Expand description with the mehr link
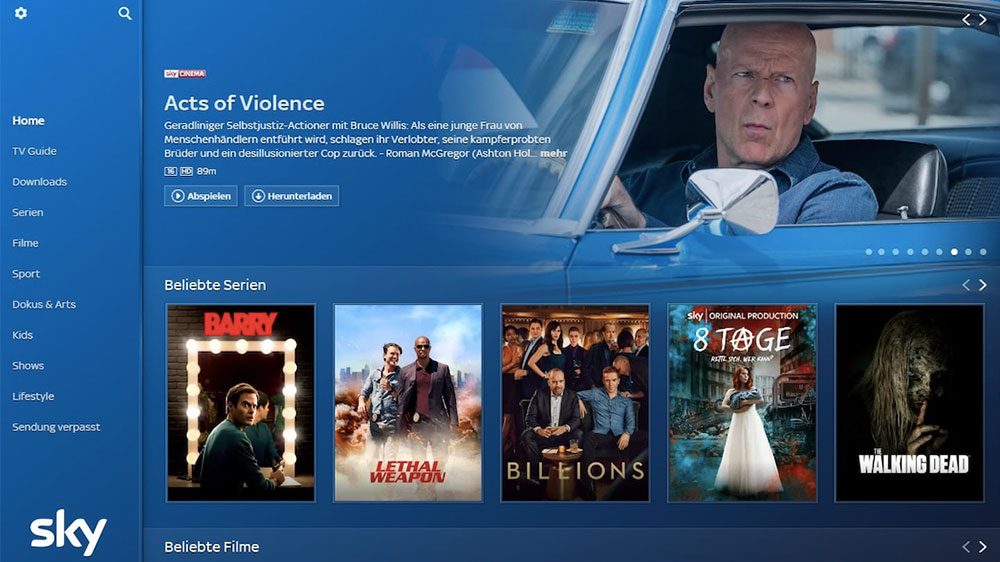This screenshot has width=1000, height=562. coord(554,153)
